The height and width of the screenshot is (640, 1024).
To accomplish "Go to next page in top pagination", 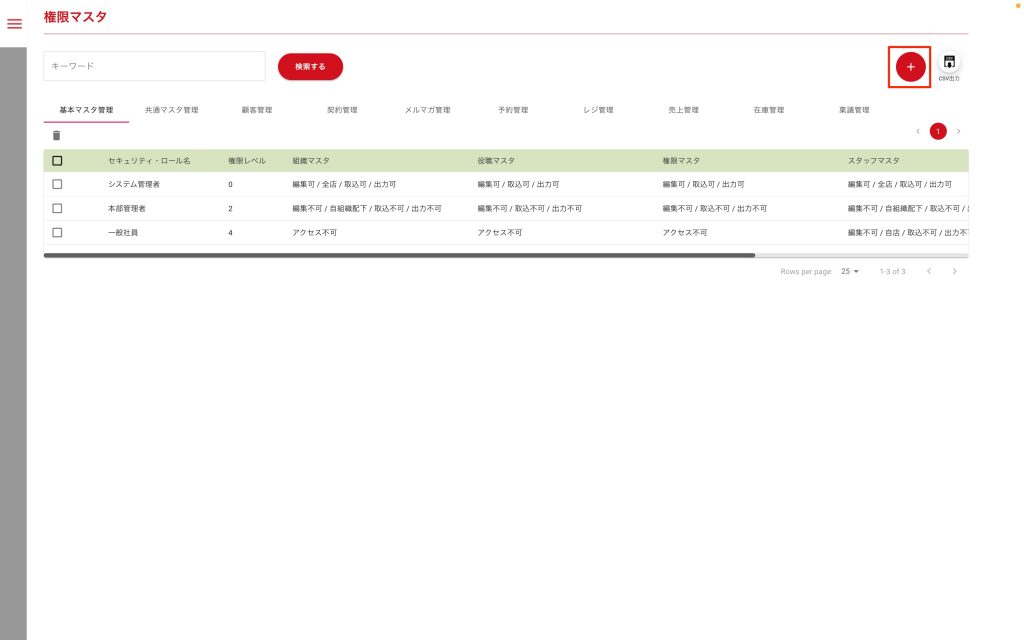I will tap(958, 131).
